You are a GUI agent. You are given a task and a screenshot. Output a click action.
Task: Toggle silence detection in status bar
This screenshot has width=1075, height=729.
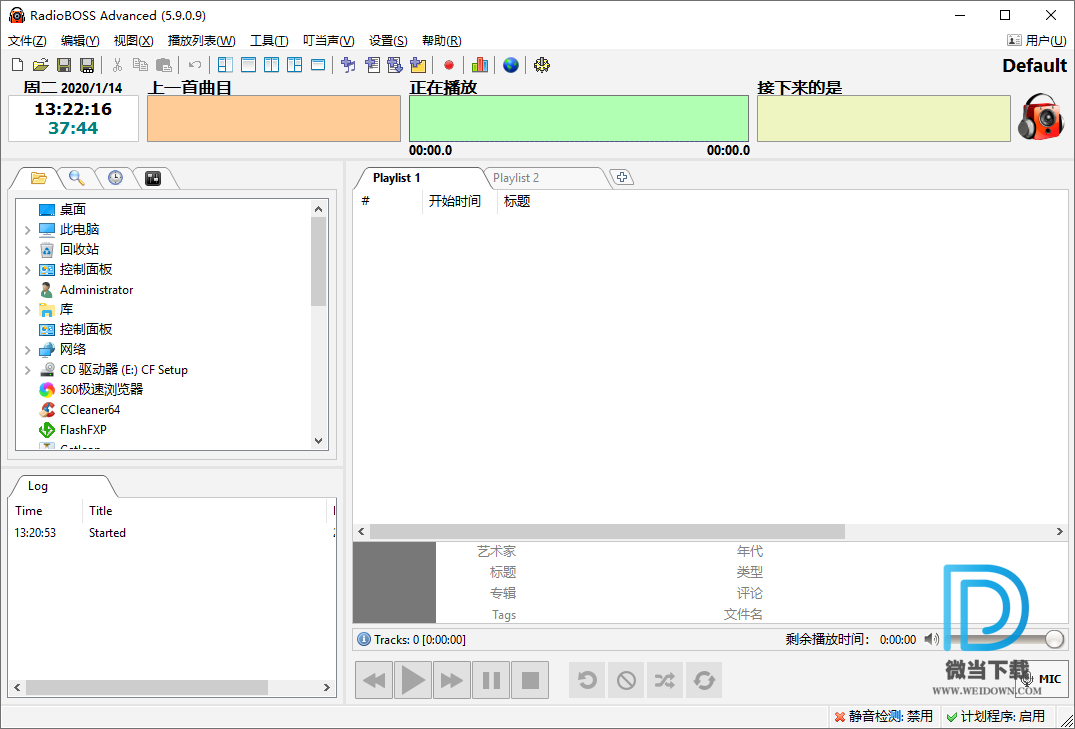[884, 717]
